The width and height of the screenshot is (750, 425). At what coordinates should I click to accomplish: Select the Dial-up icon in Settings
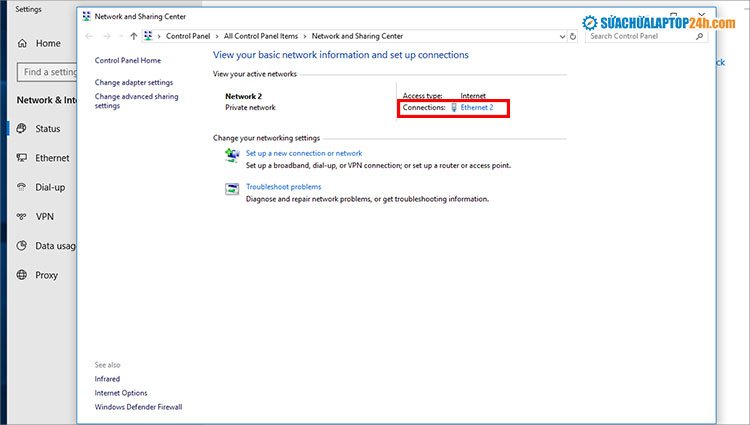click(22, 187)
